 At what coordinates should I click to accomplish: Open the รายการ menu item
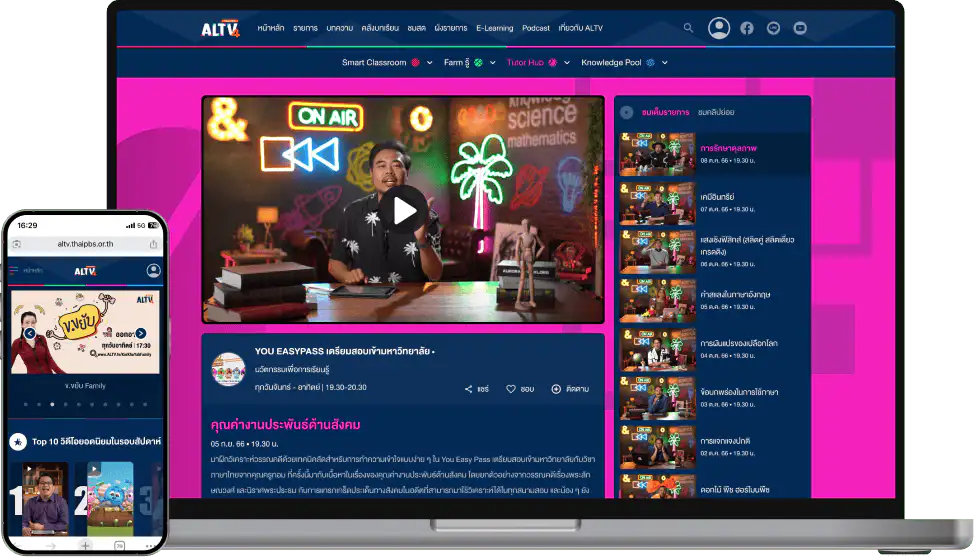305,28
